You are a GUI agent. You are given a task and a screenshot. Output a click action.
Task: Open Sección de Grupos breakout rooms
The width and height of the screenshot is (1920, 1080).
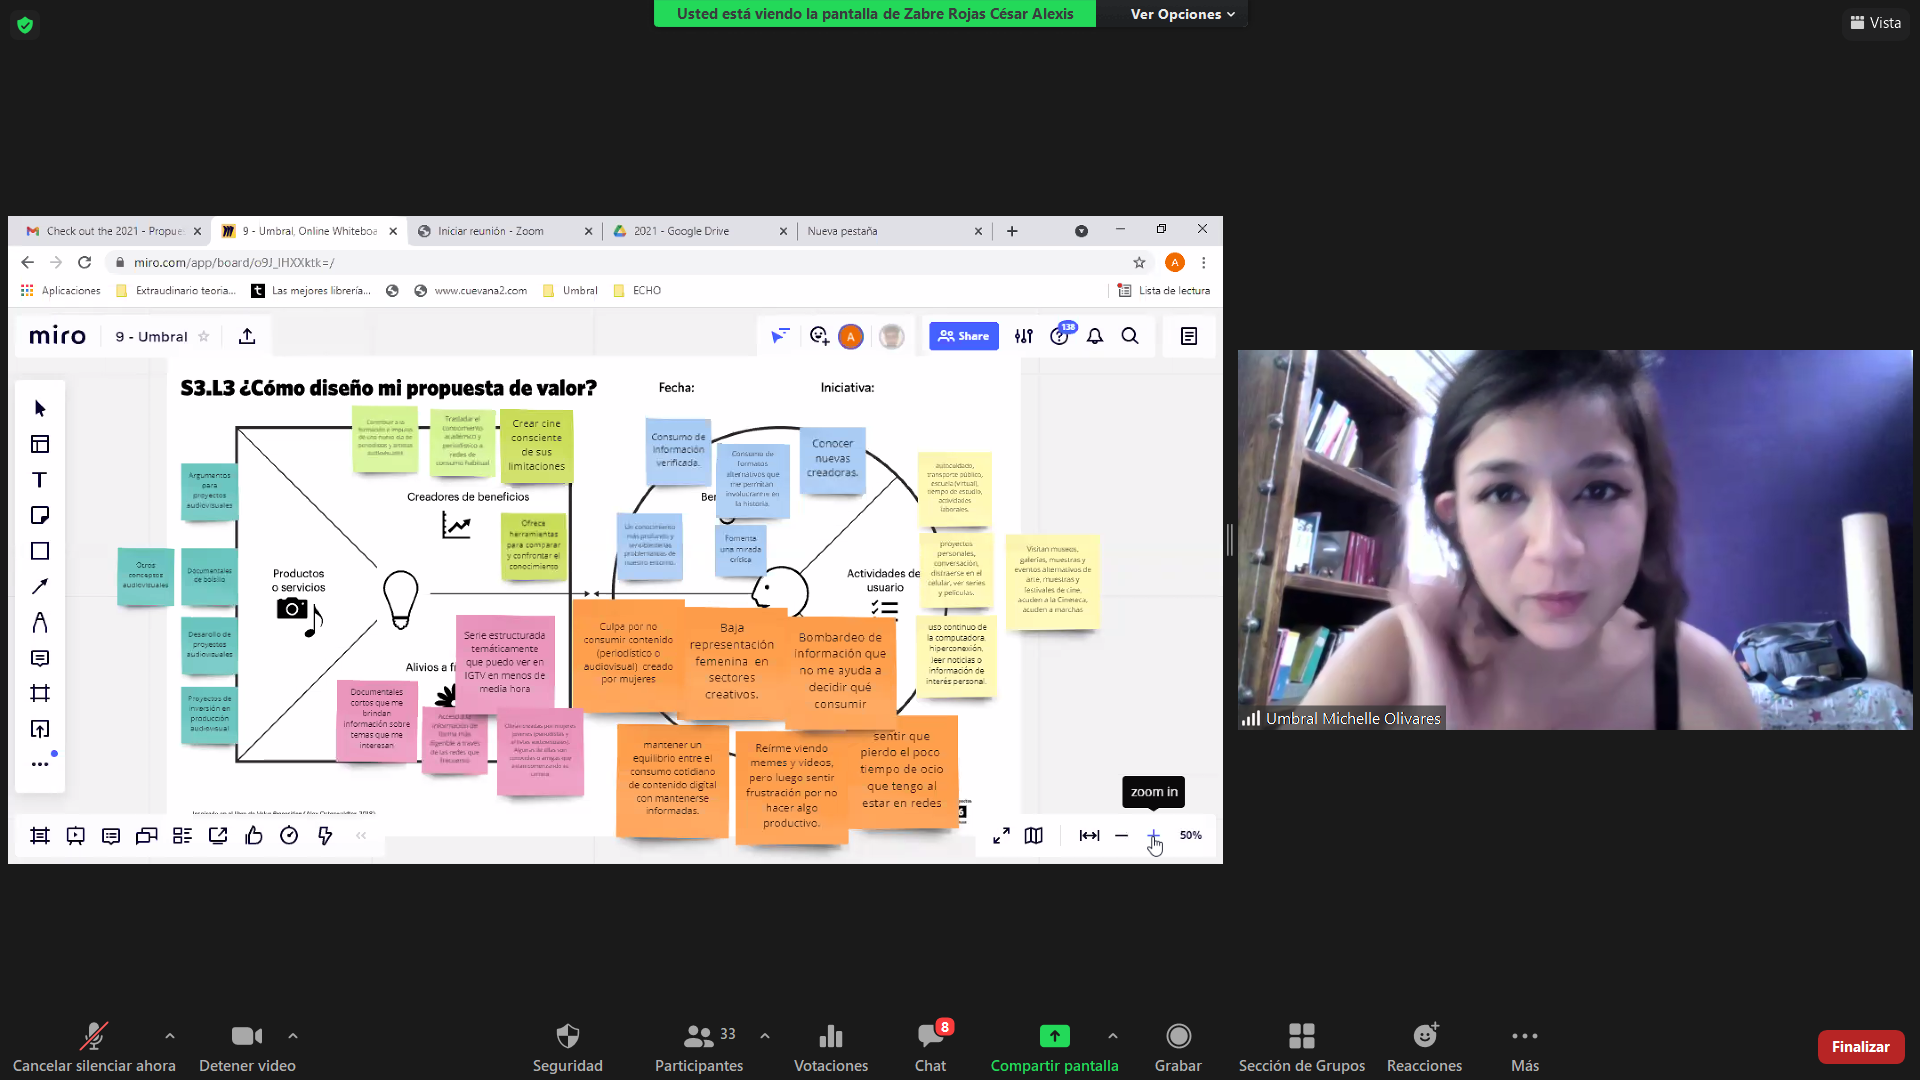coord(1301,1046)
